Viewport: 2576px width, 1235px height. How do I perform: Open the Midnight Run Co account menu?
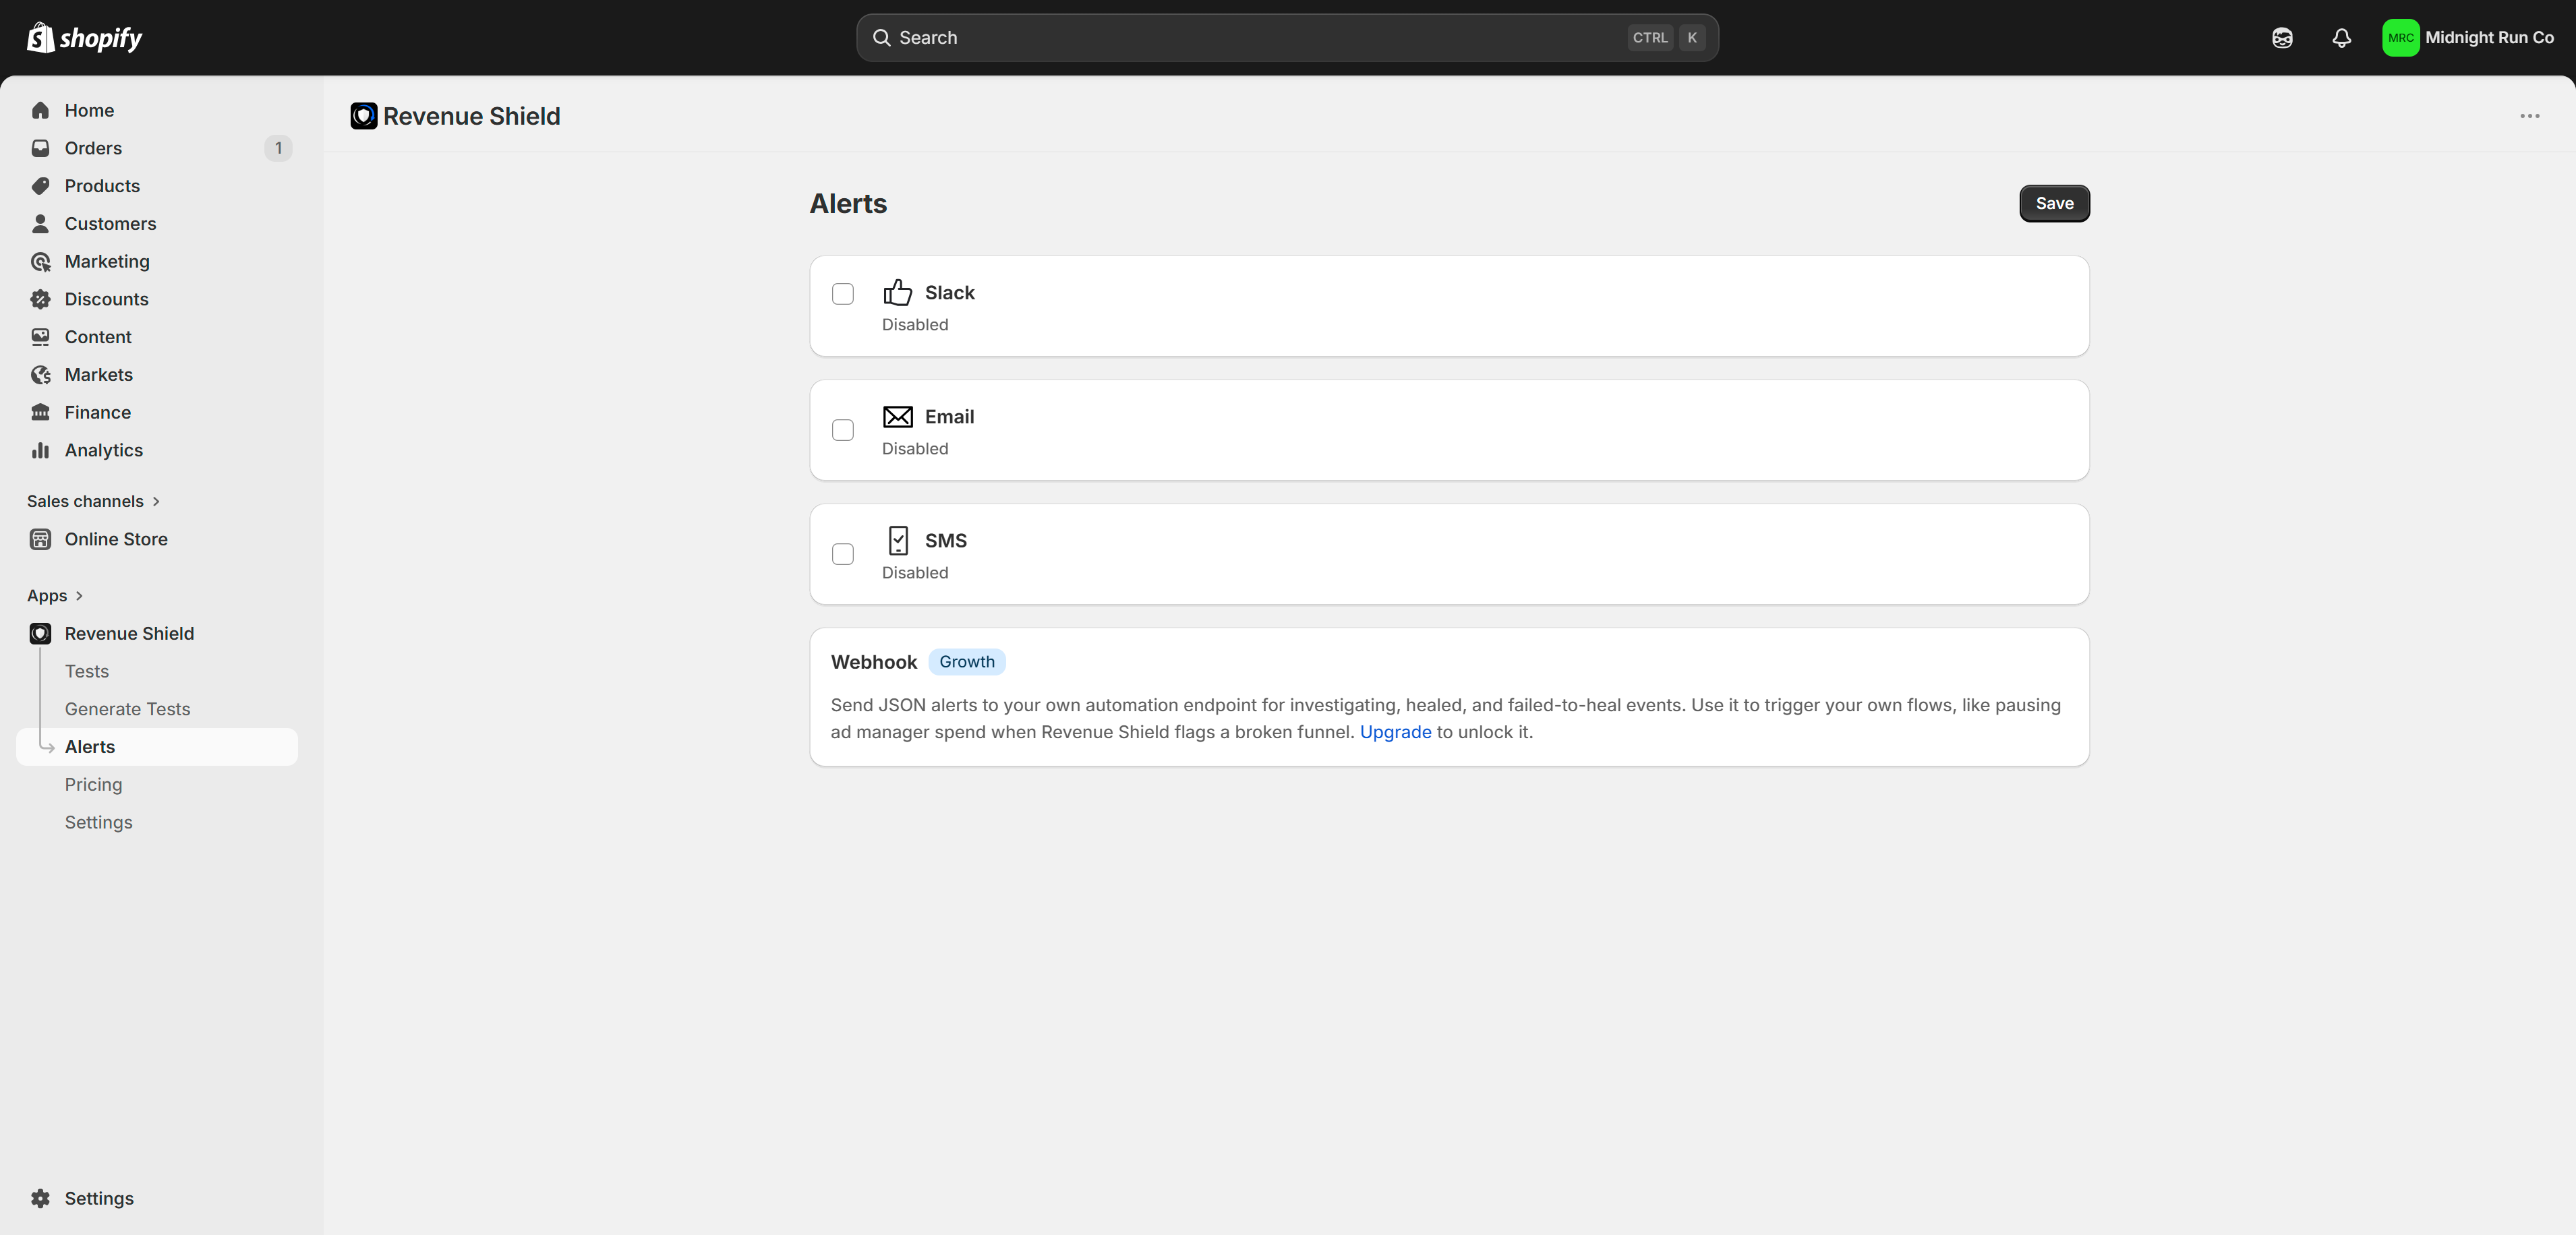click(x=2468, y=38)
